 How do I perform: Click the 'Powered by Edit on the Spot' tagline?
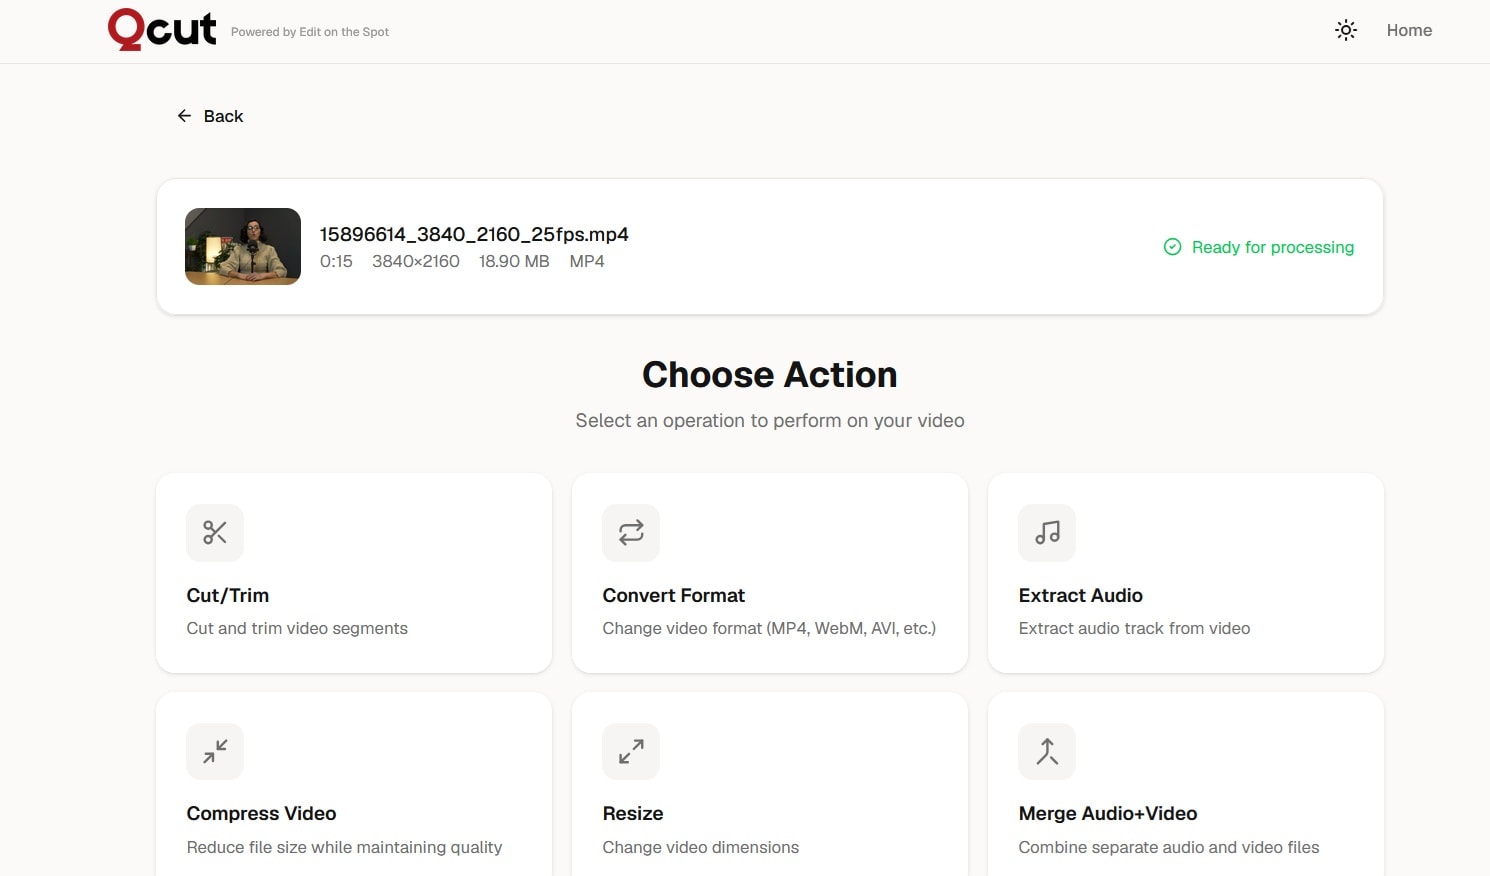coord(310,32)
